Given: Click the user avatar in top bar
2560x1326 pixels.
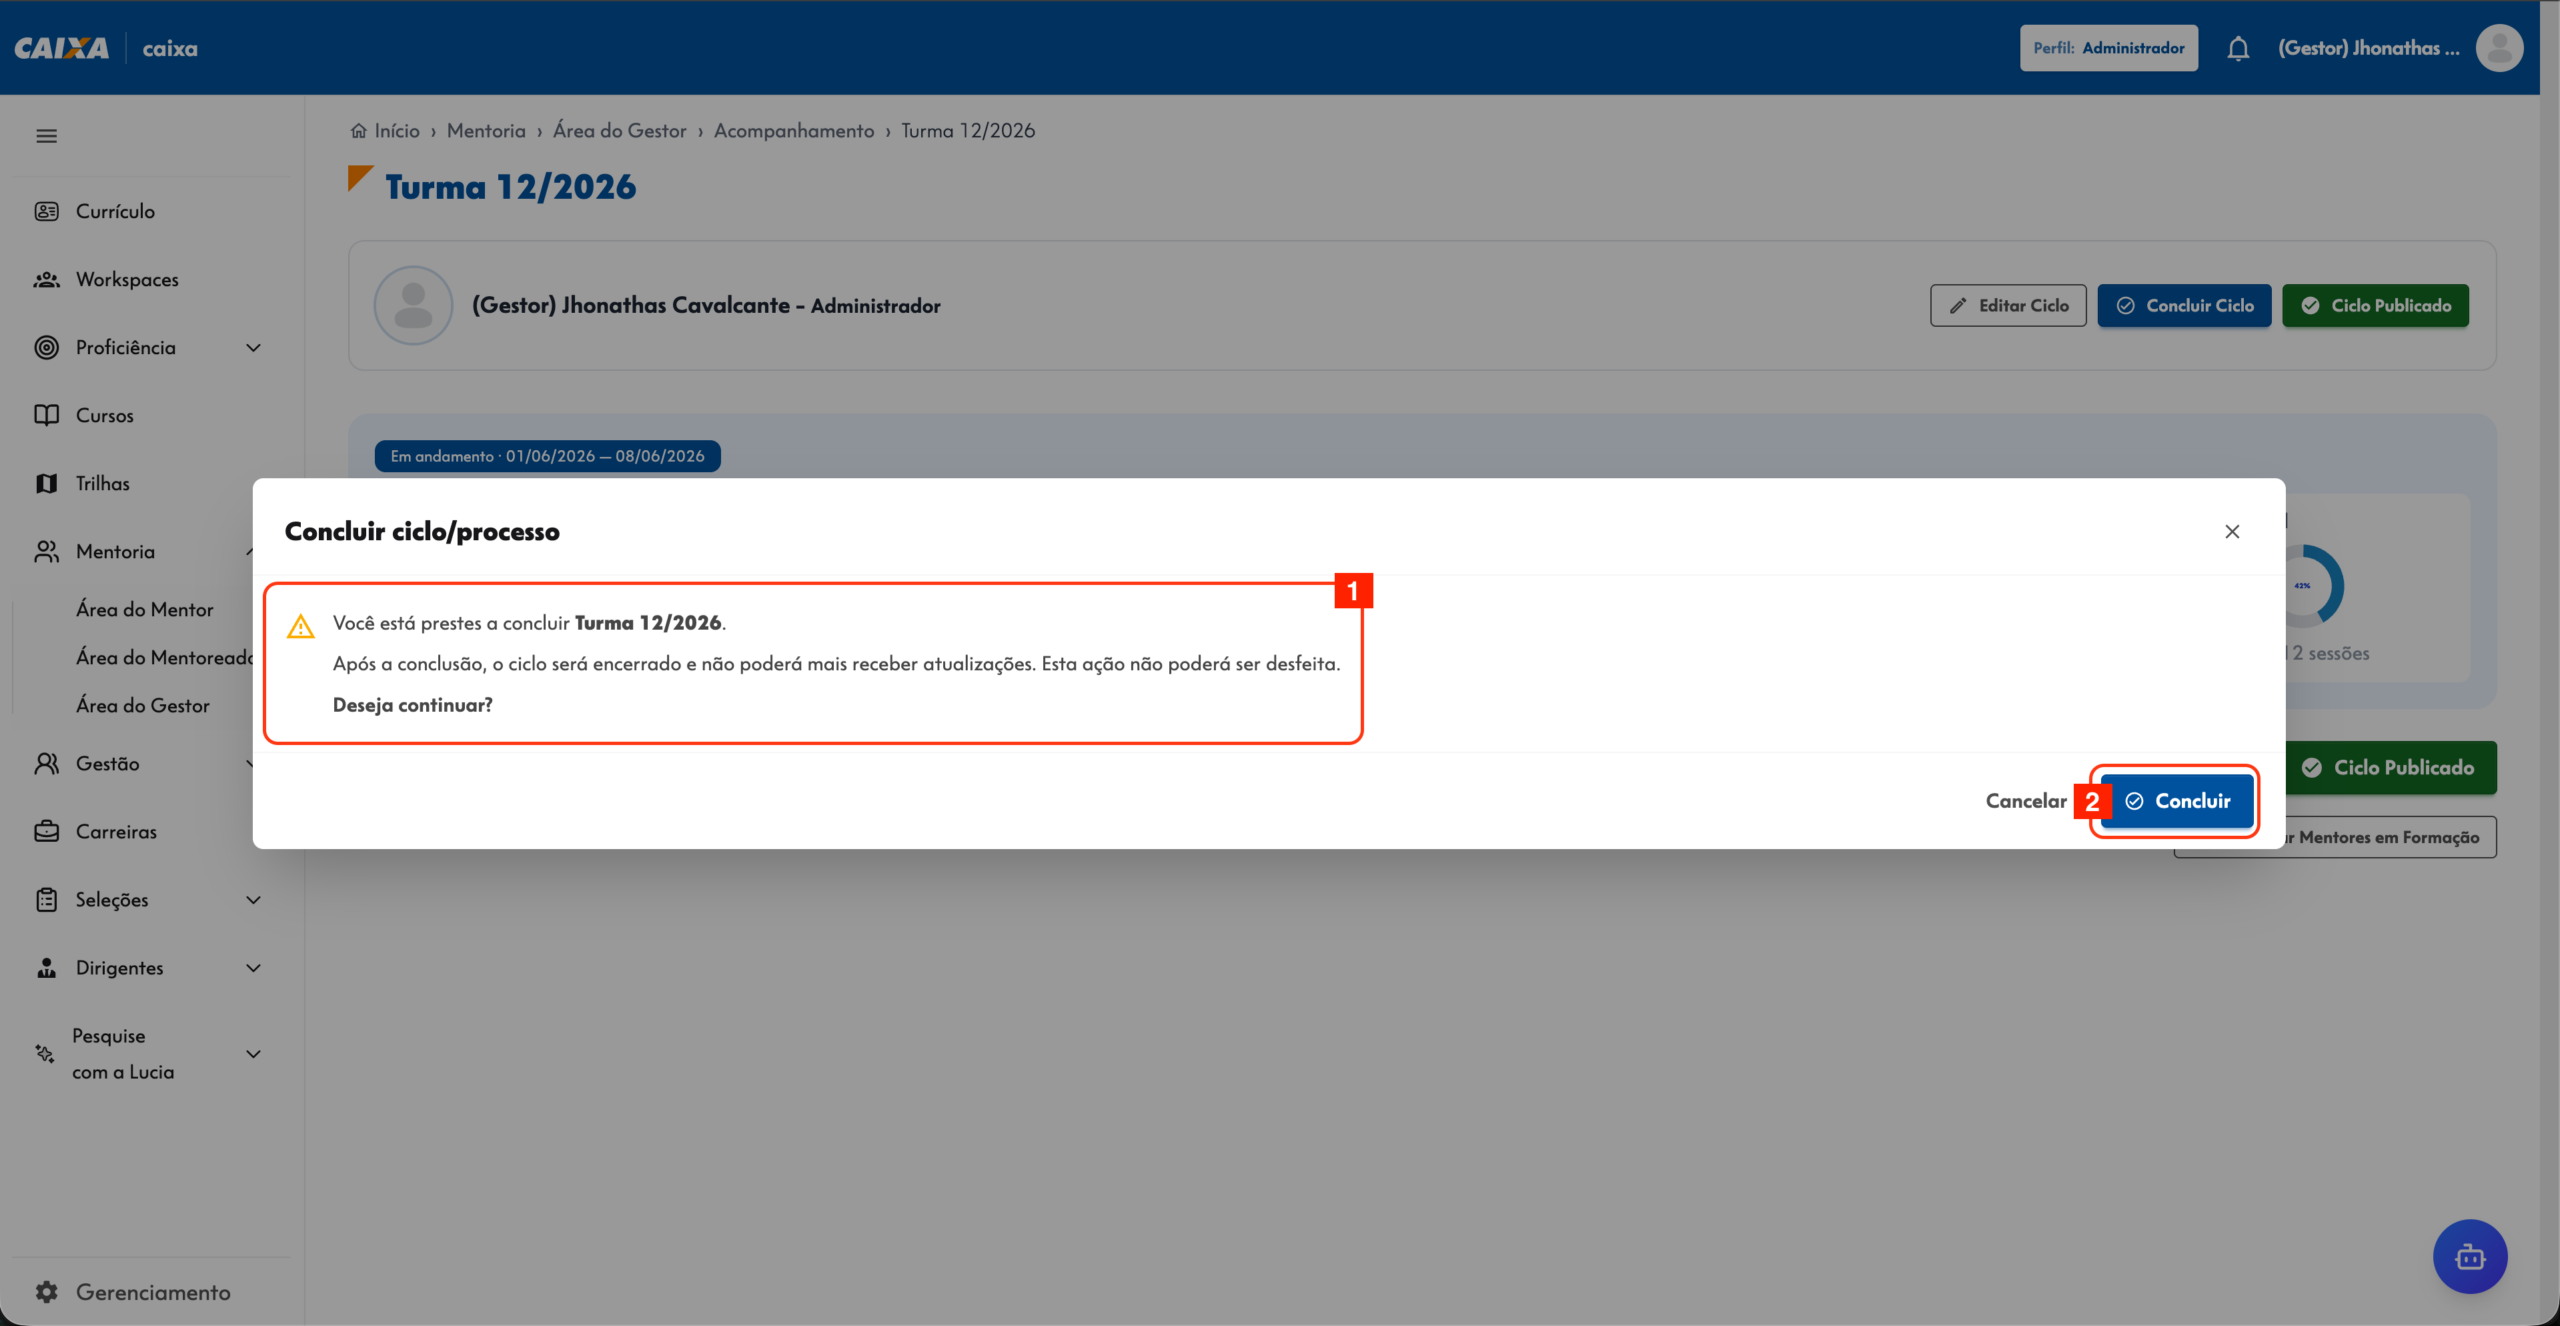Looking at the screenshot, I should click(x=2500, y=48).
